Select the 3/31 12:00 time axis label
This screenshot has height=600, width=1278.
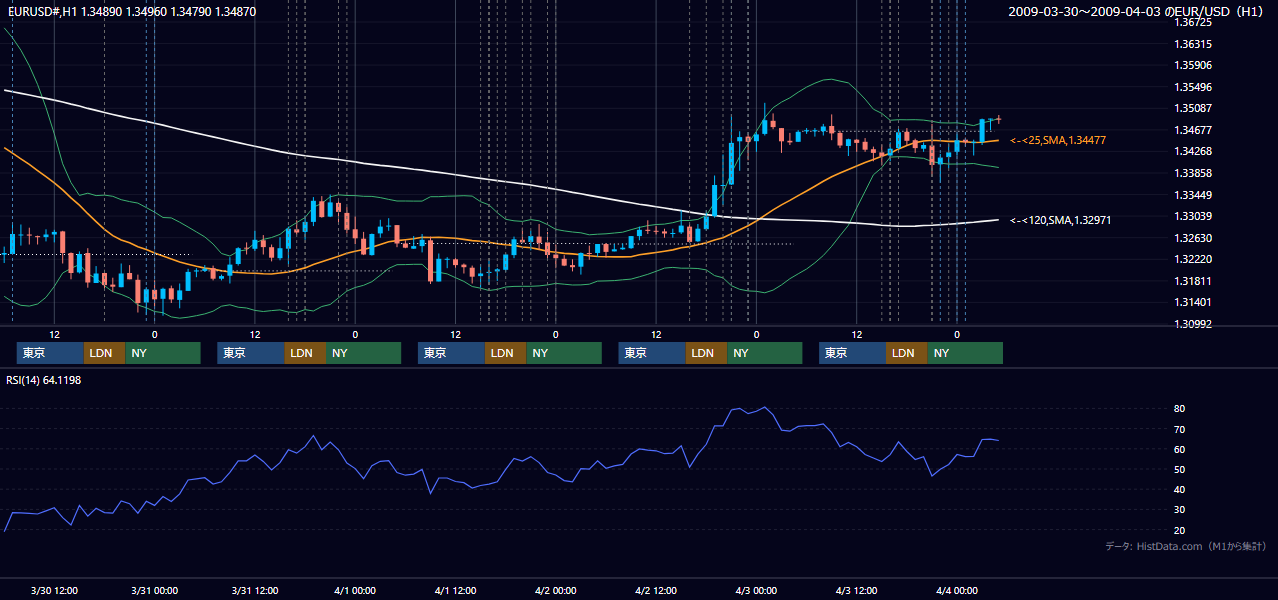[255, 590]
